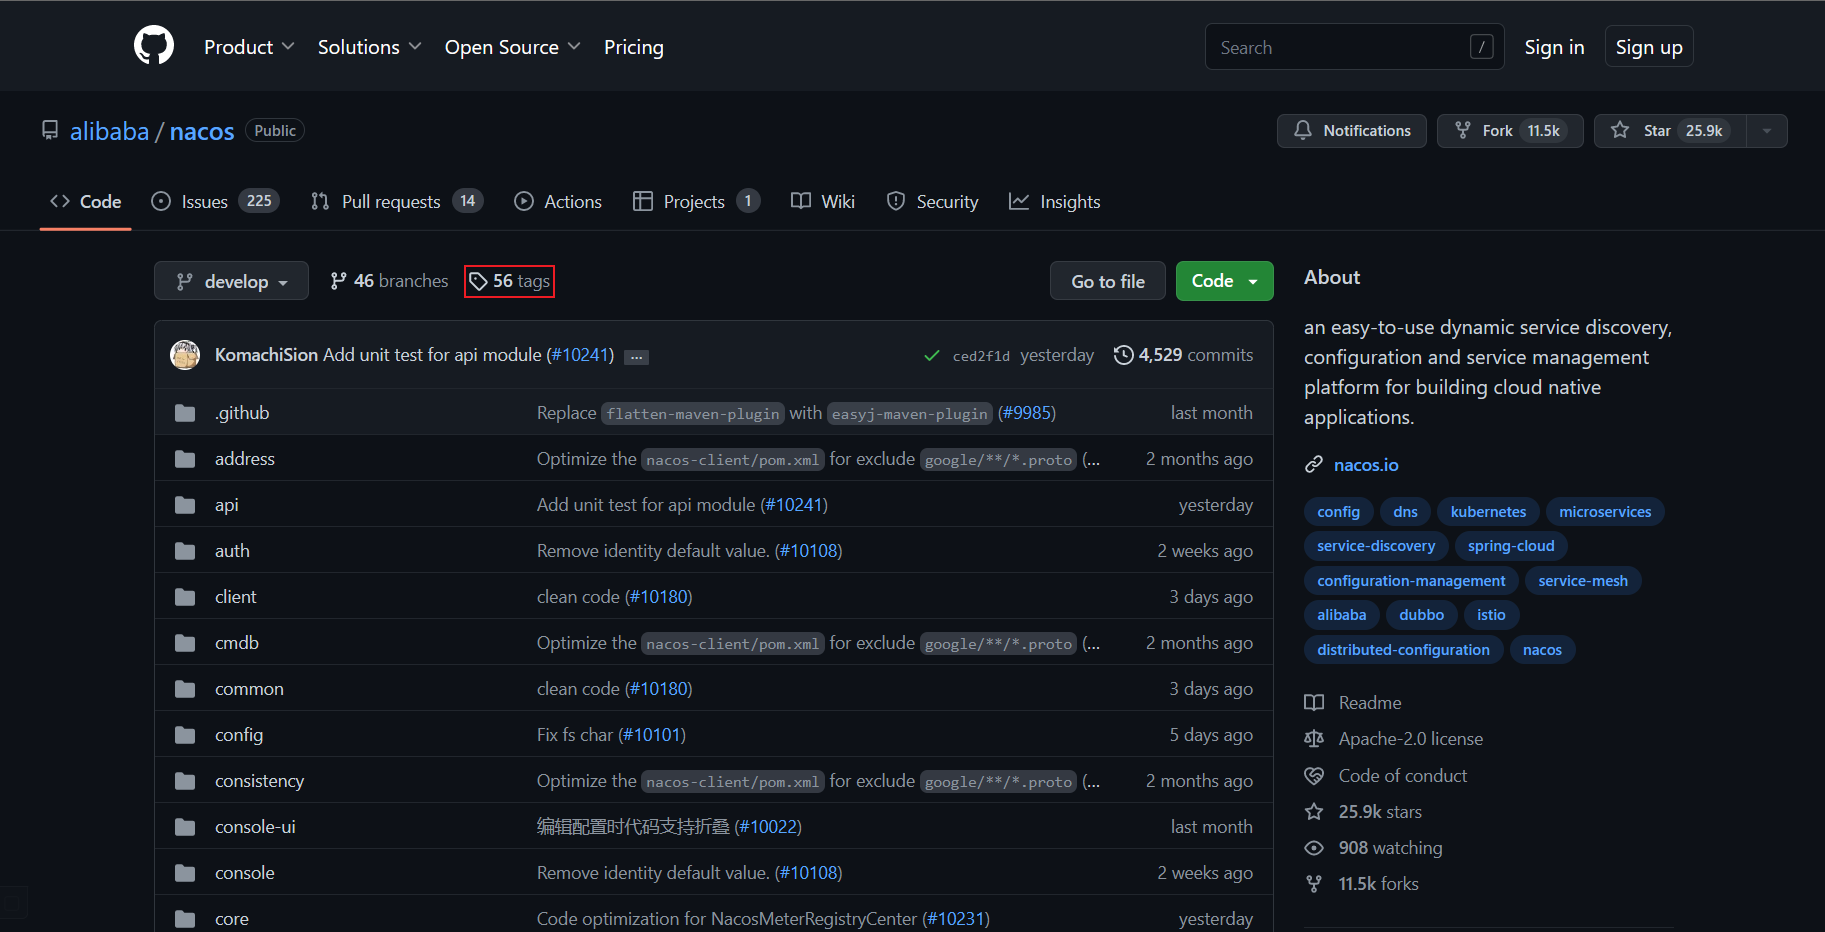The height and width of the screenshot is (932, 1825).
Task: Select the service-discovery topic tag
Action: point(1376,546)
